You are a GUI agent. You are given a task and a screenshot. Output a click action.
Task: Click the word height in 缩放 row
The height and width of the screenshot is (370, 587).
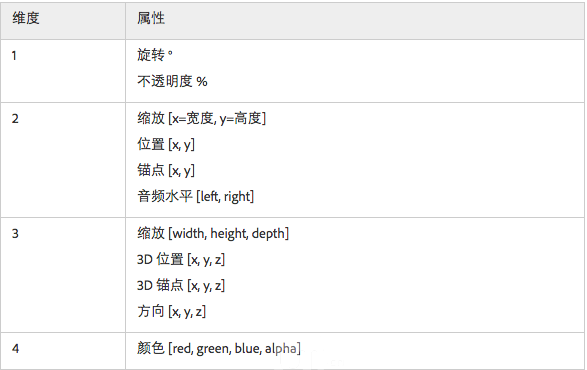(x=228, y=234)
